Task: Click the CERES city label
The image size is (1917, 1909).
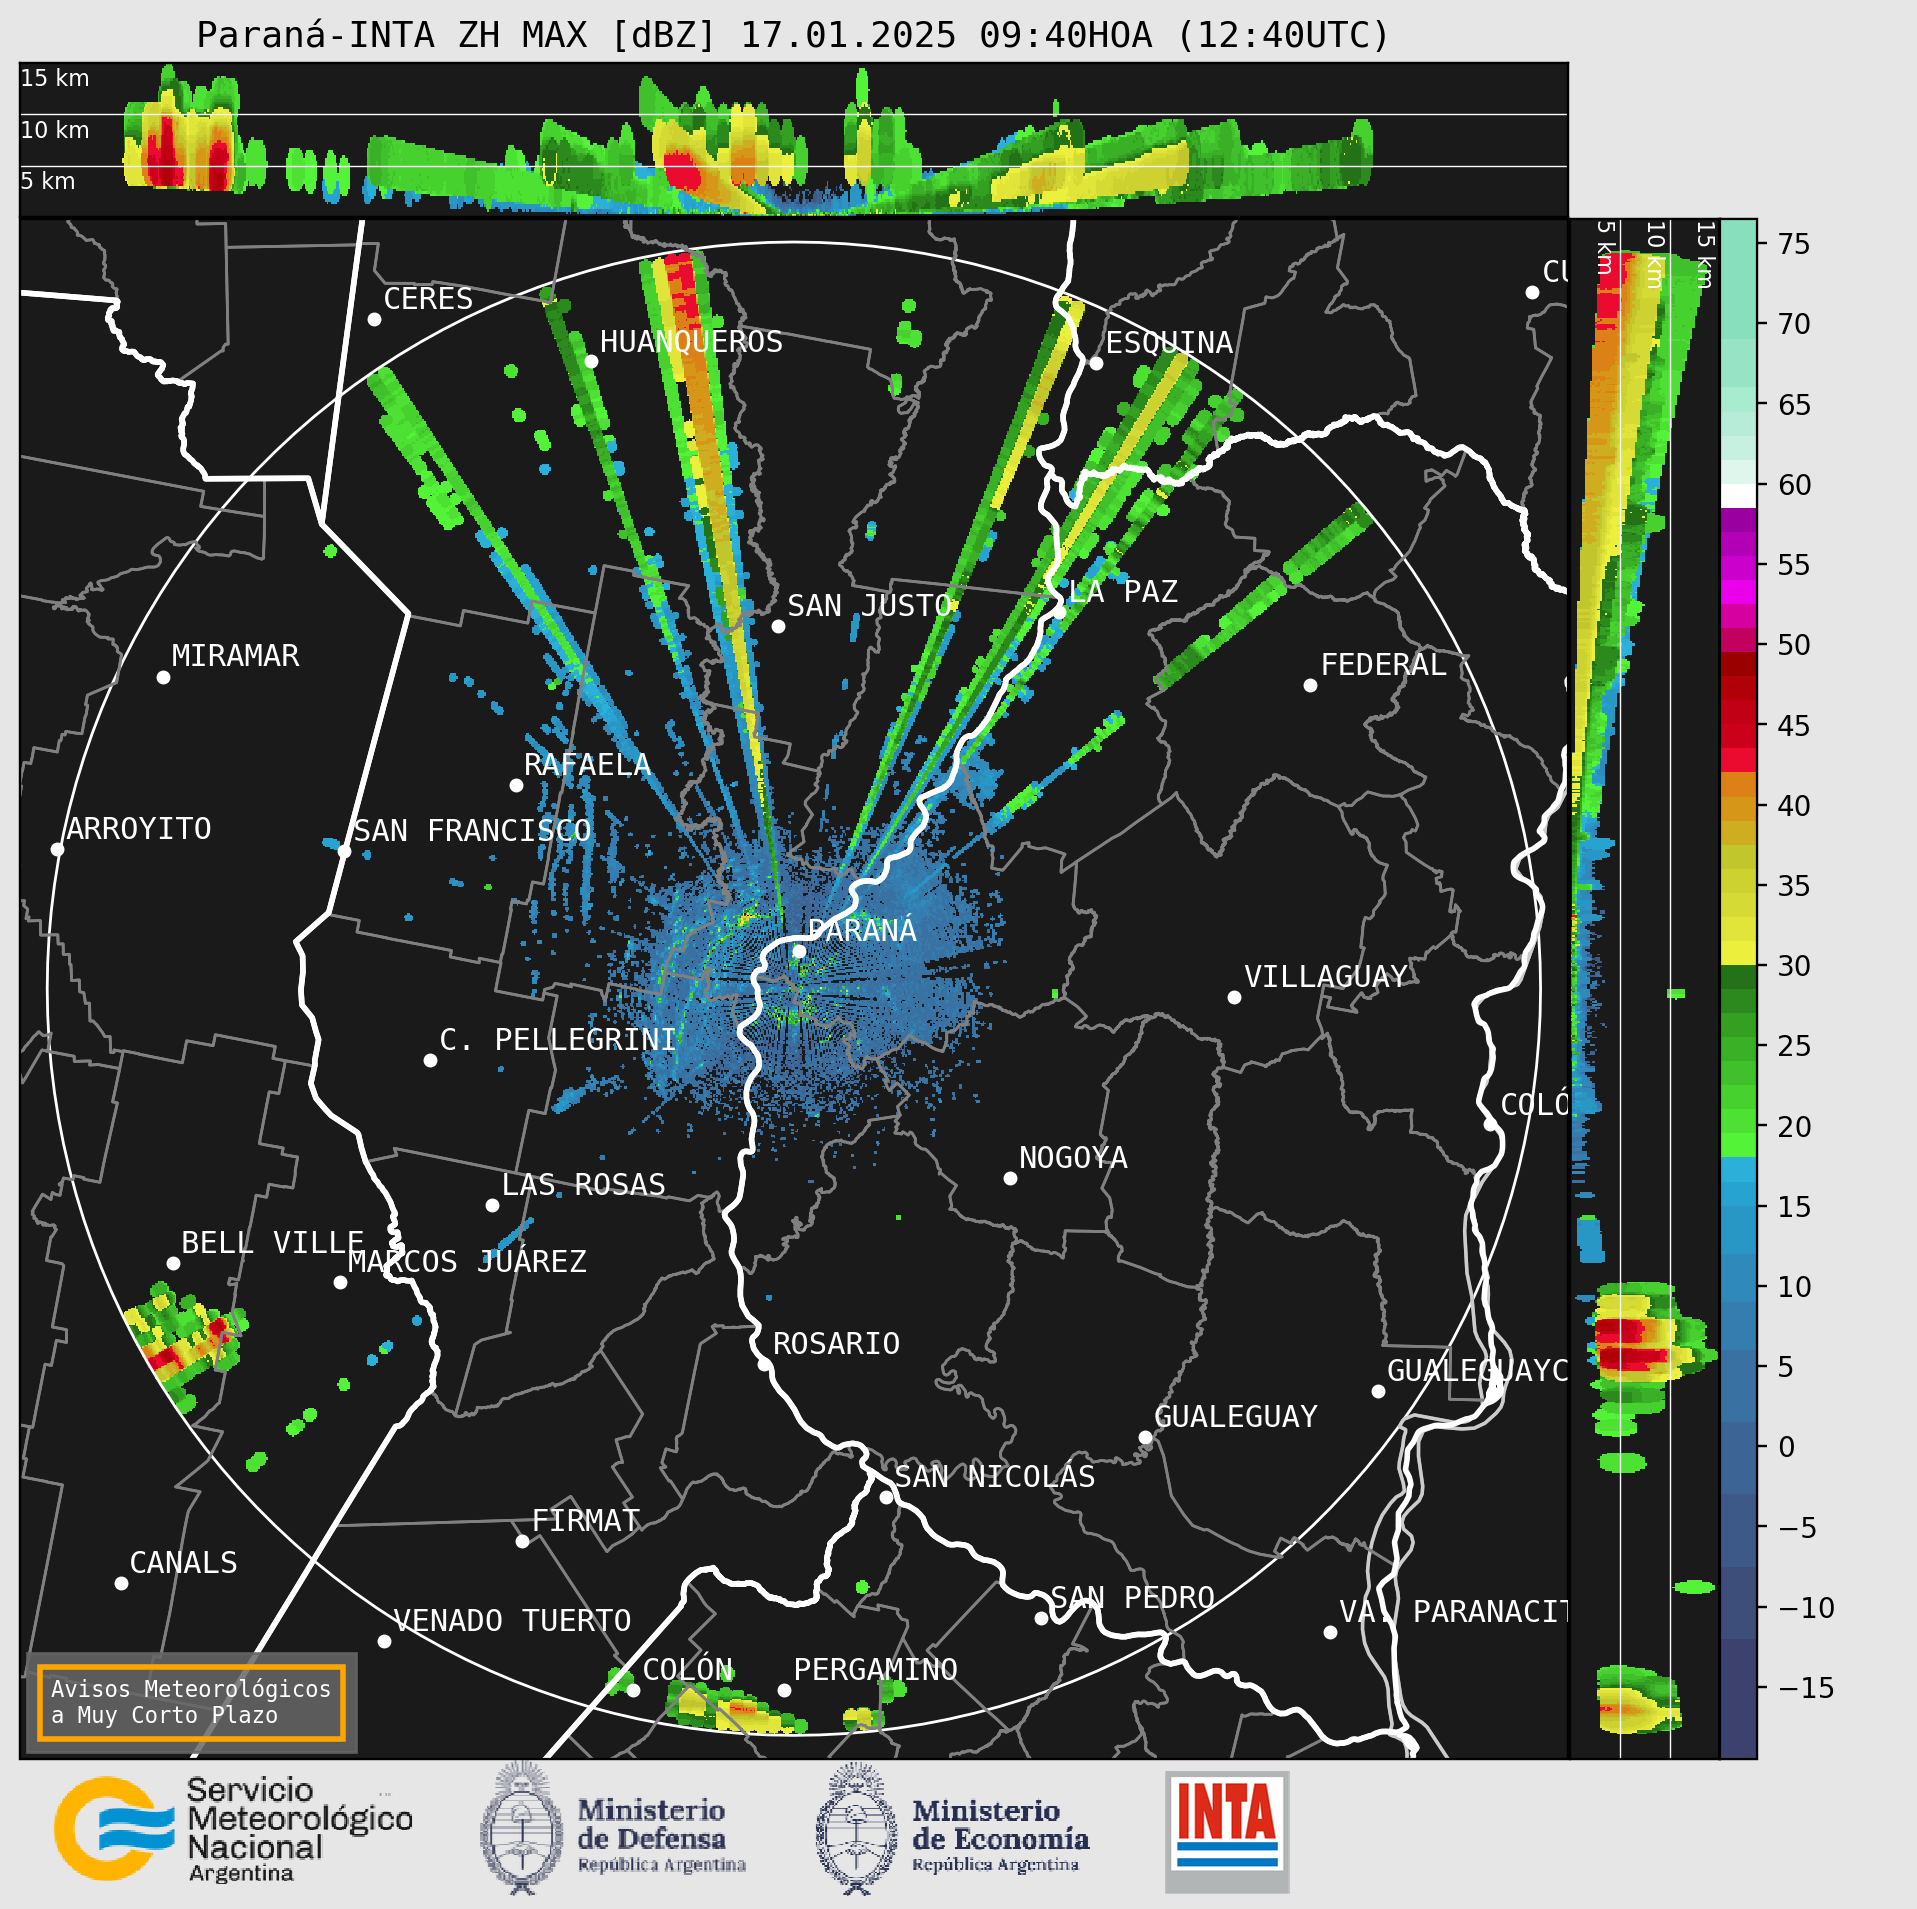Action: pyautogui.click(x=428, y=298)
